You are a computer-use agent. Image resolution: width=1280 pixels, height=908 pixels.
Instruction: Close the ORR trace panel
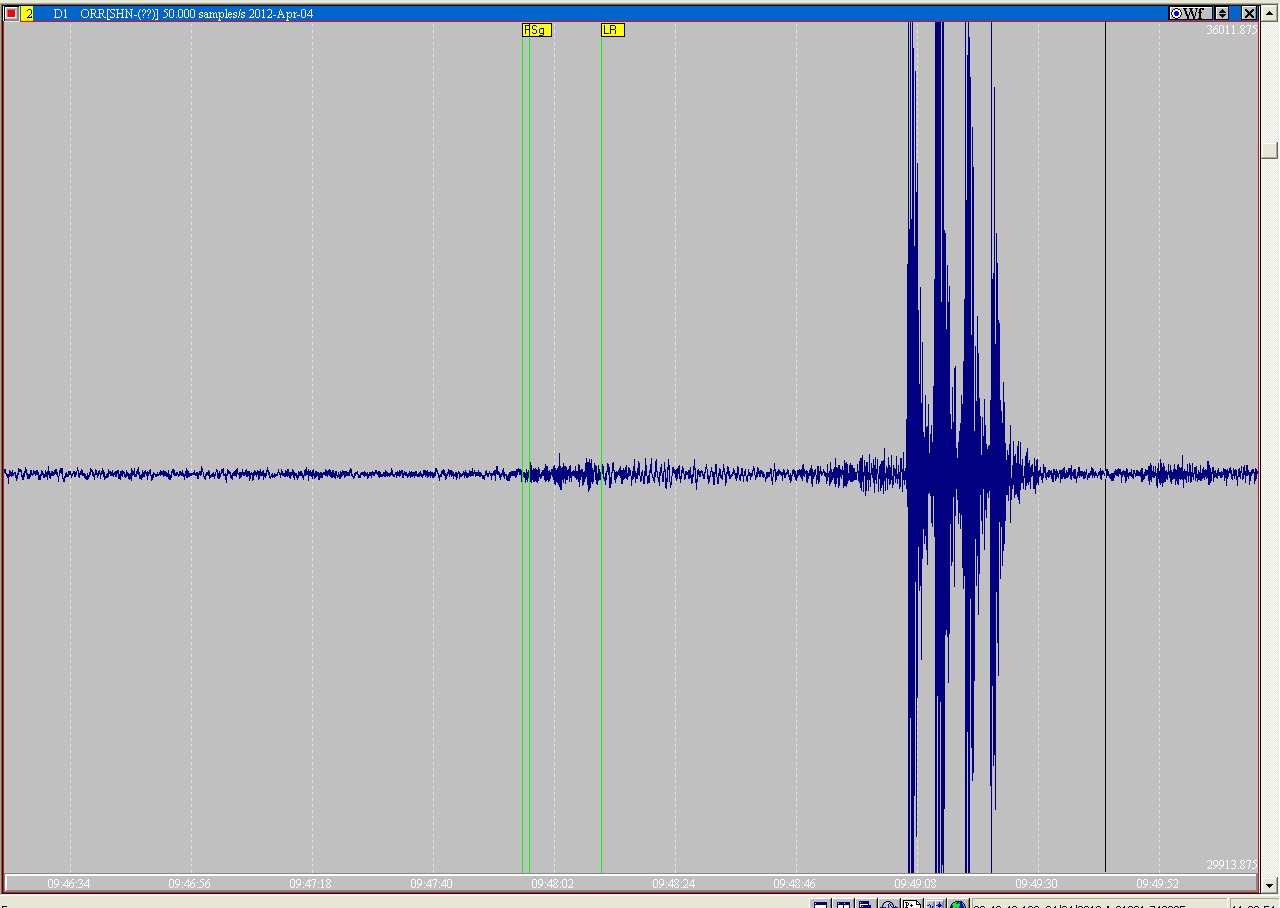(x=1249, y=14)
